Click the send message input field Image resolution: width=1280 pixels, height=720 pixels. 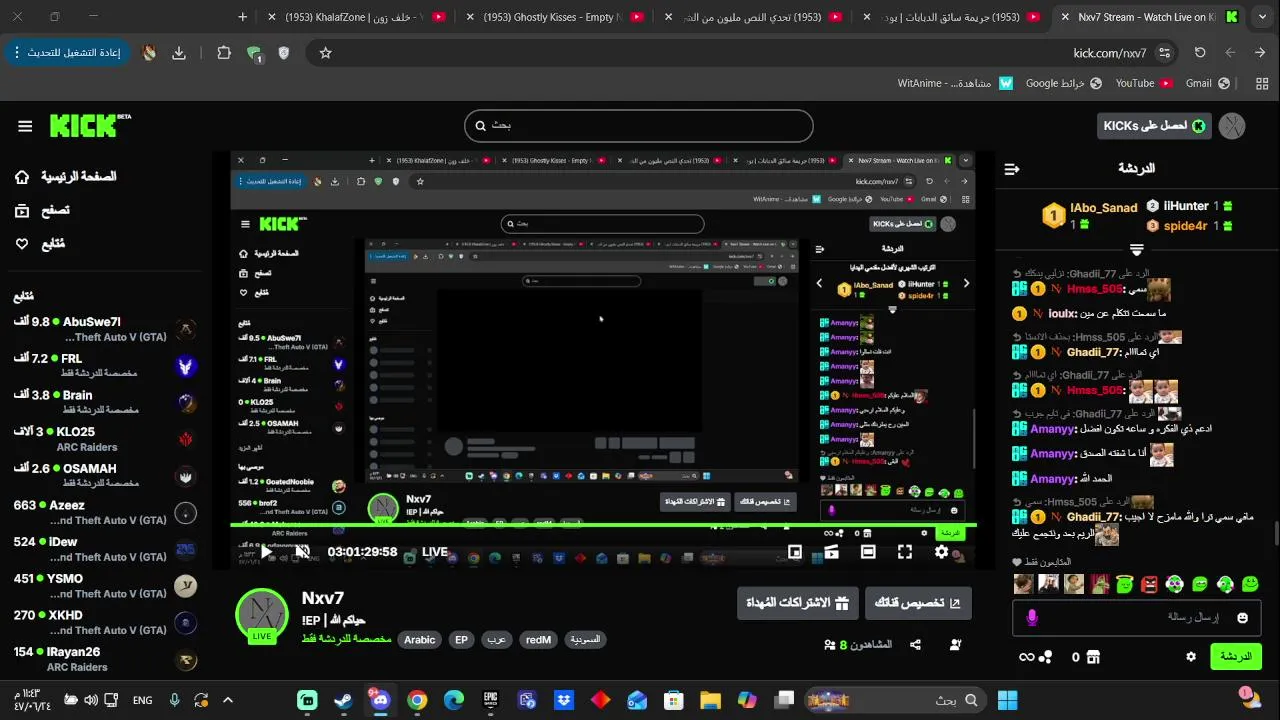click(1137, 618)
